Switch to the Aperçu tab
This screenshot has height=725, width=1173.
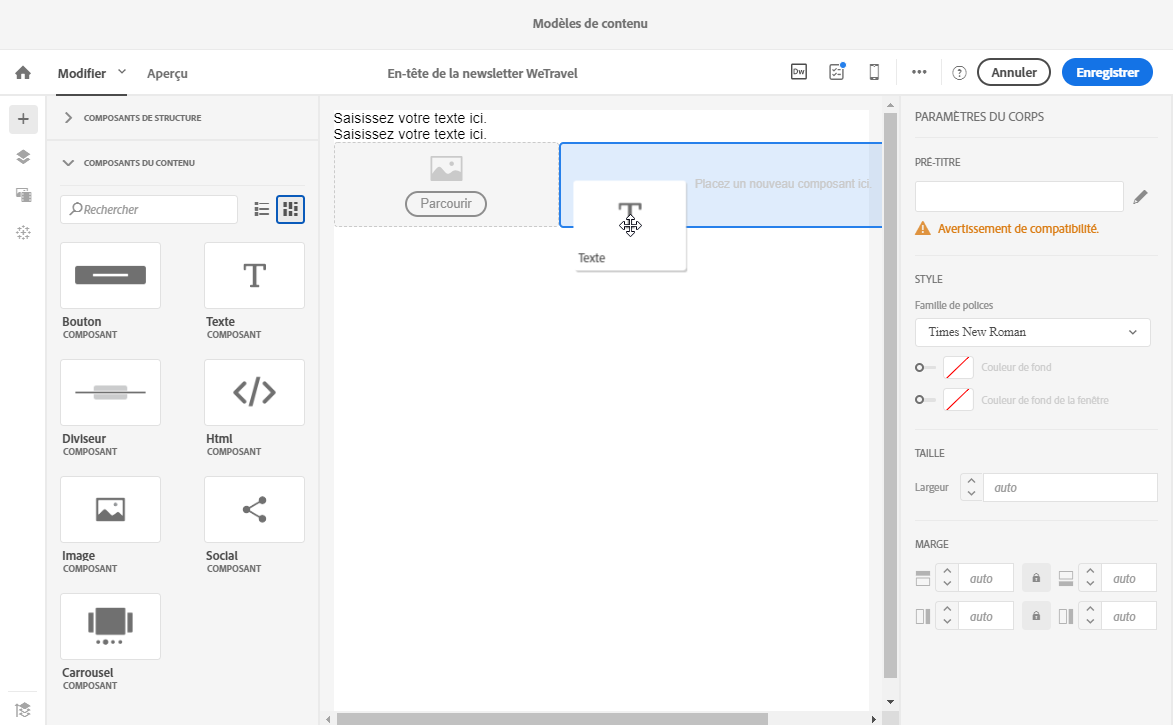(167, 73)
